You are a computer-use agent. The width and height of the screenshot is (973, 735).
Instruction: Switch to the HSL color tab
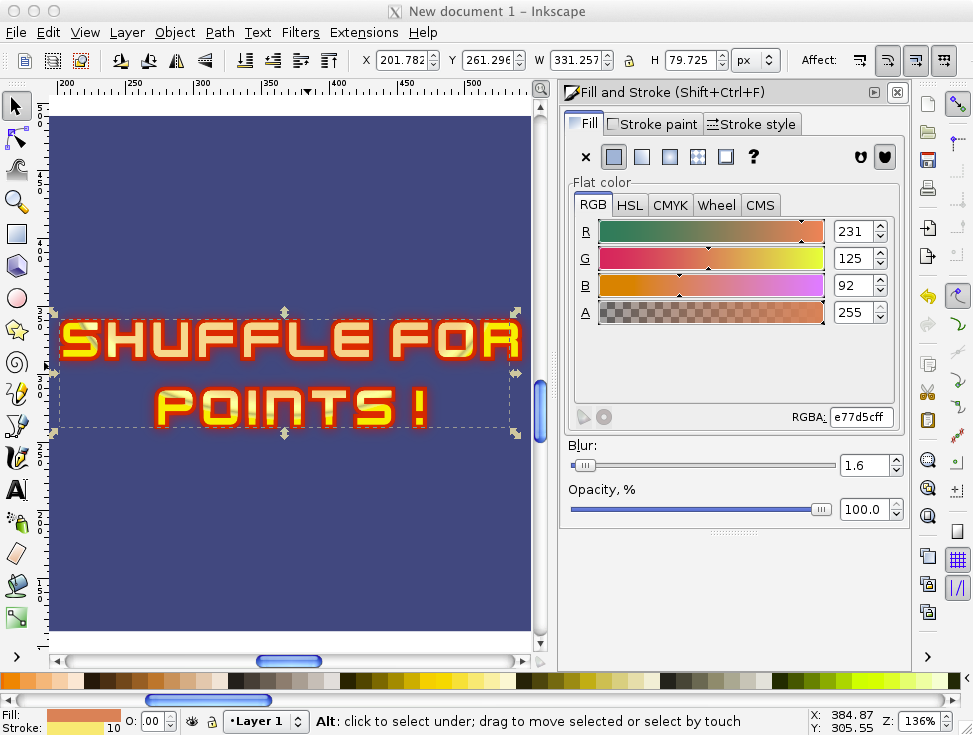[629, 205]
